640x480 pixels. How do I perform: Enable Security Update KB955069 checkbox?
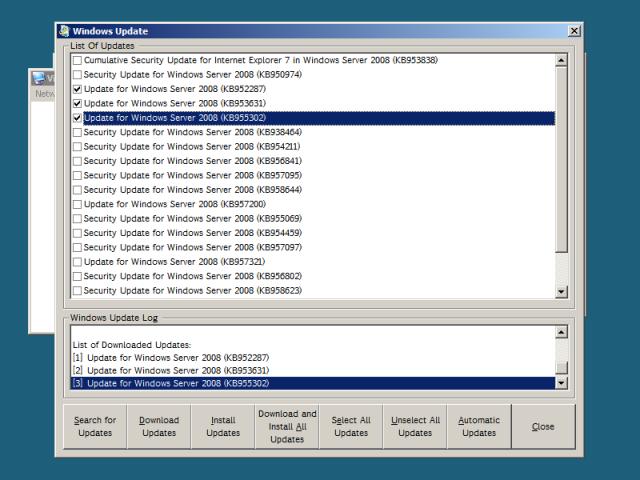click(77, 219)
